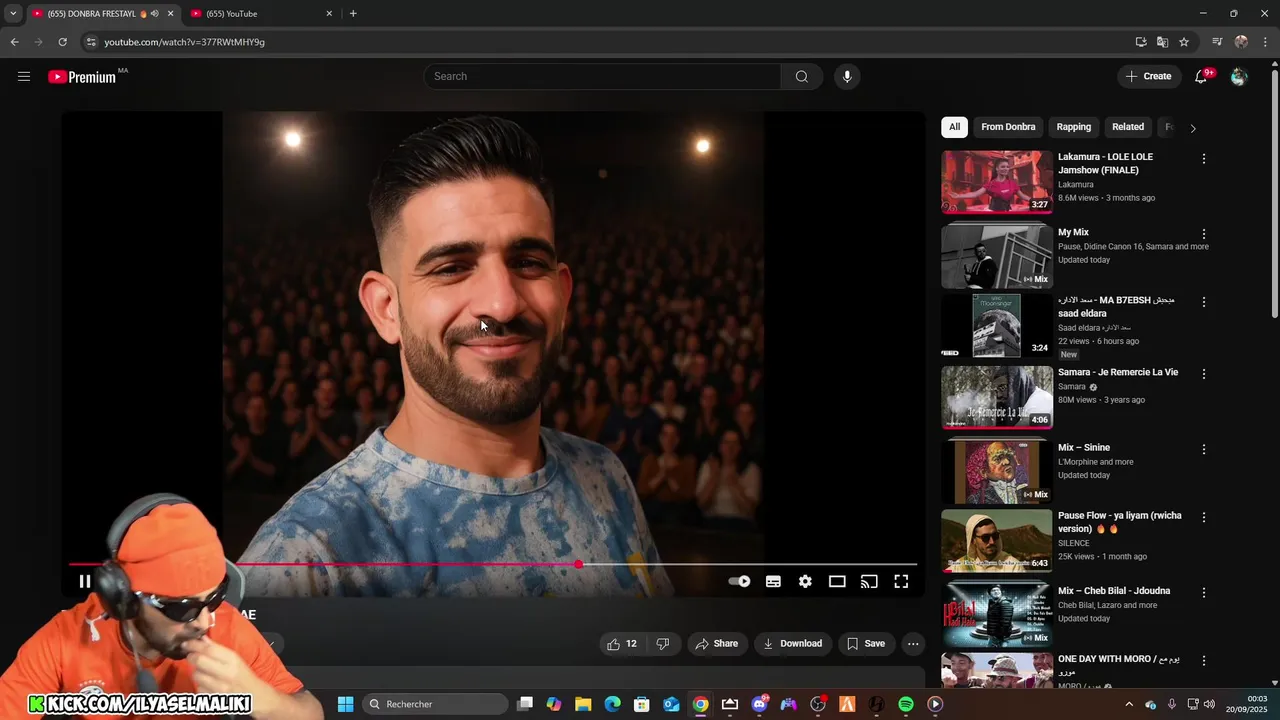Open the YouTube hamburger guide menu
The image size is (1280, 720).
pos(24,77)
